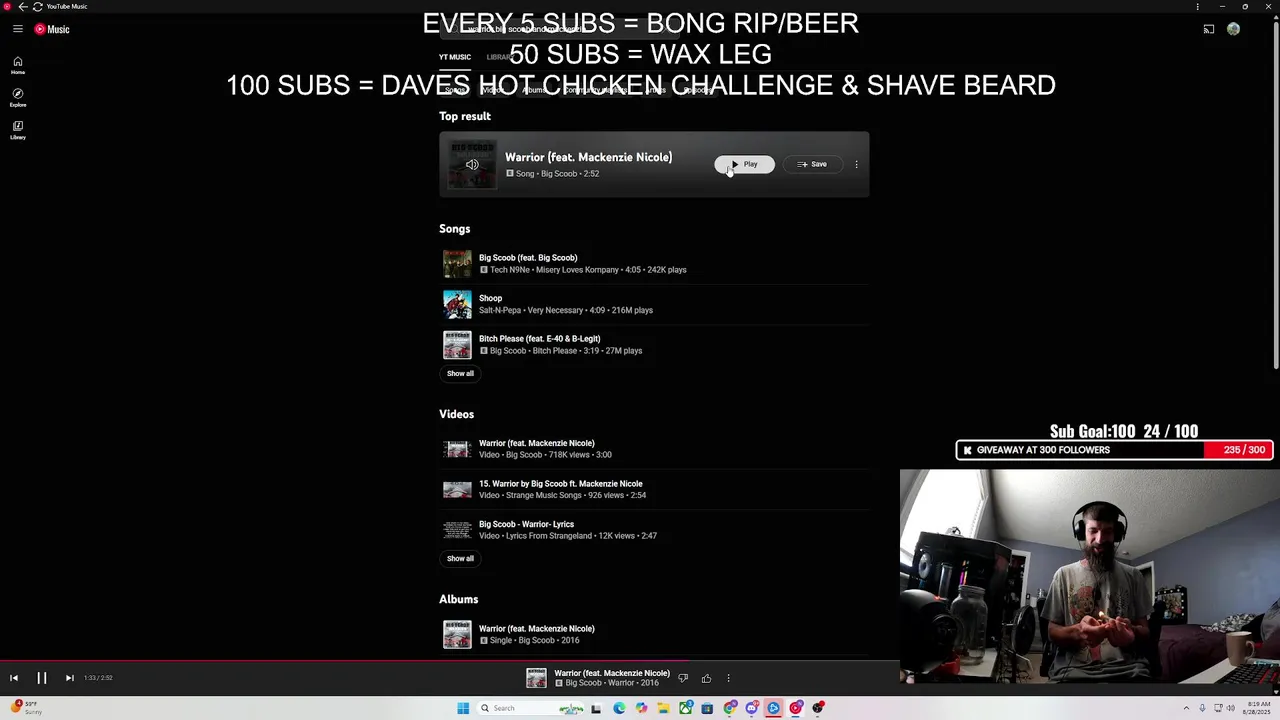Dislike the playing song
Screen dimensions: 1280x720
coord(683,678)
